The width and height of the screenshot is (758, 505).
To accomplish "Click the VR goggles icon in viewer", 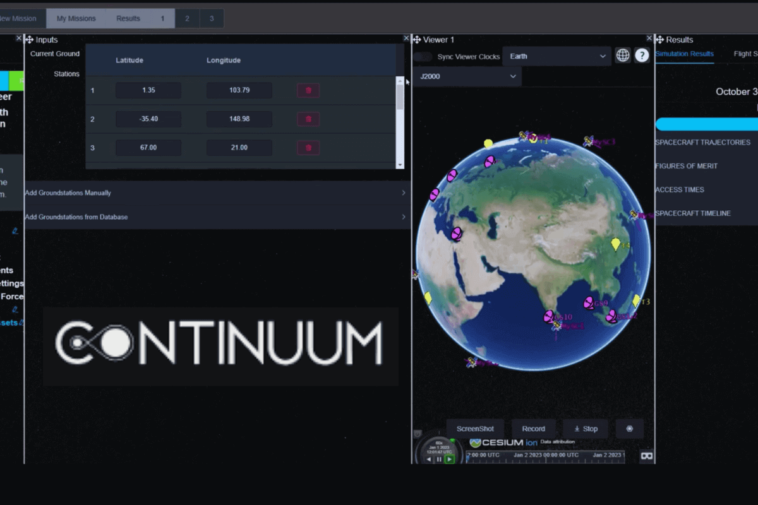I will tap(646, 455).
